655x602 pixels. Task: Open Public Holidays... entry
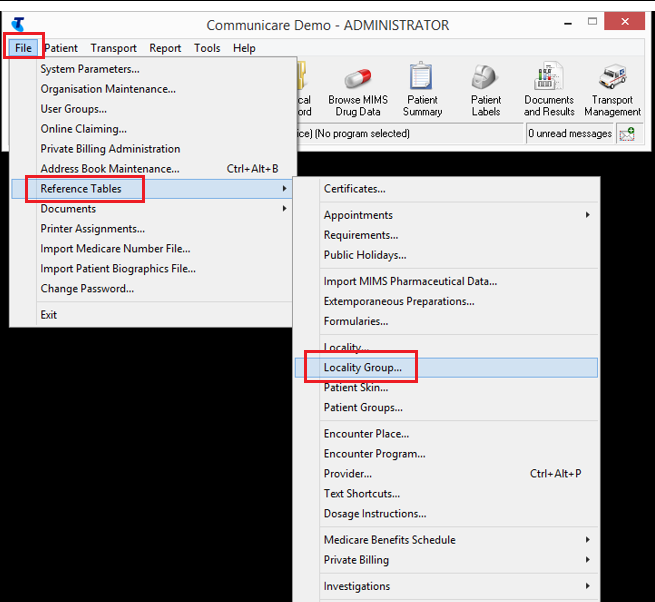(446, 255)
